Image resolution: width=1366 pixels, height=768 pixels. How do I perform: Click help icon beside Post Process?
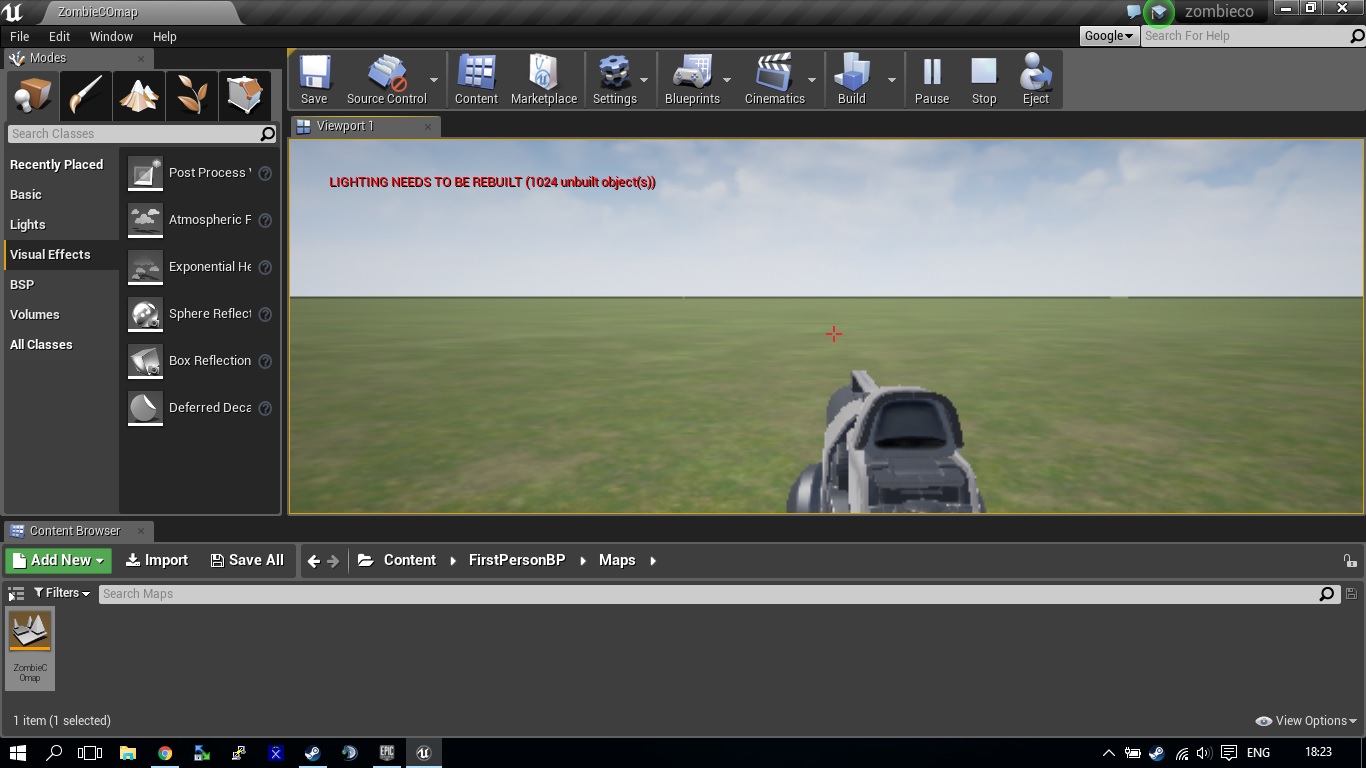[265, 173]
